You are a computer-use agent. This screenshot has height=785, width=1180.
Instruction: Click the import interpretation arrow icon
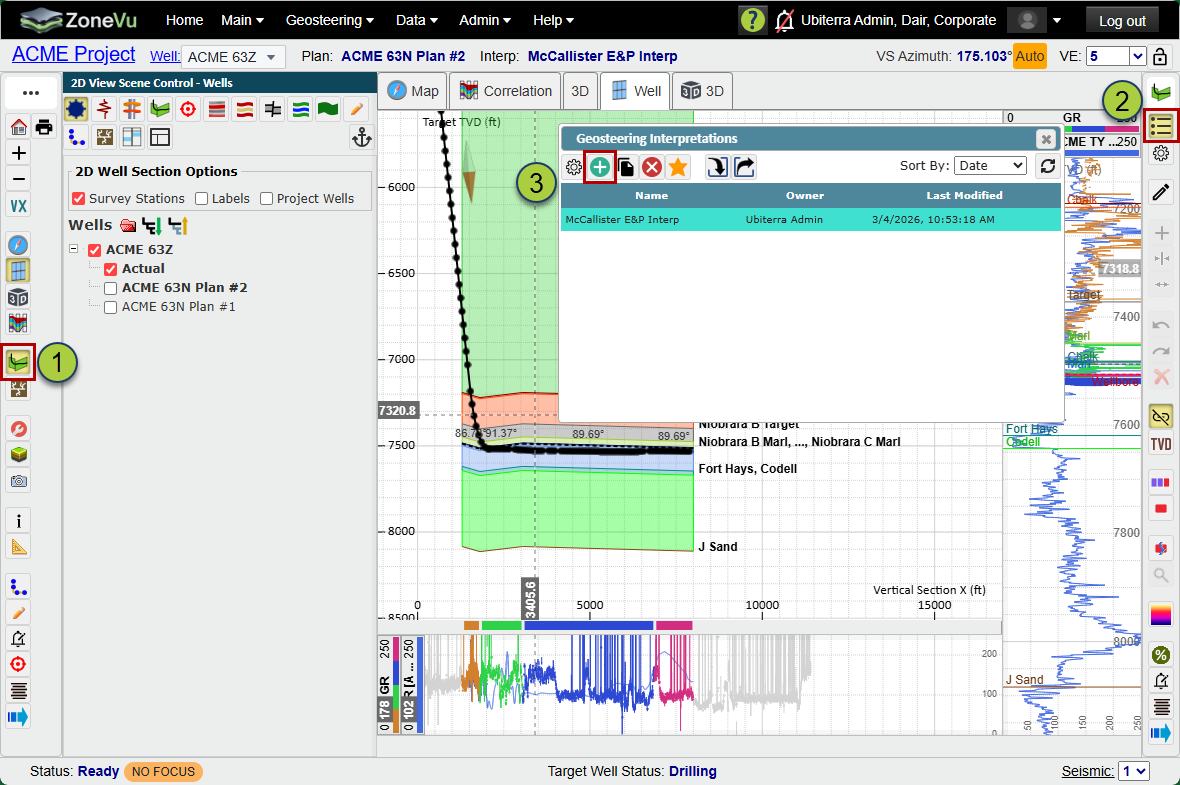pos(717,167)
